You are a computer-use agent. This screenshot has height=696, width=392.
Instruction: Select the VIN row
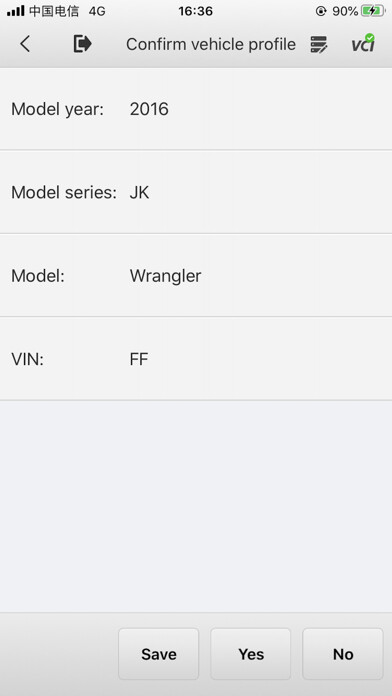[x=196, y=359]
